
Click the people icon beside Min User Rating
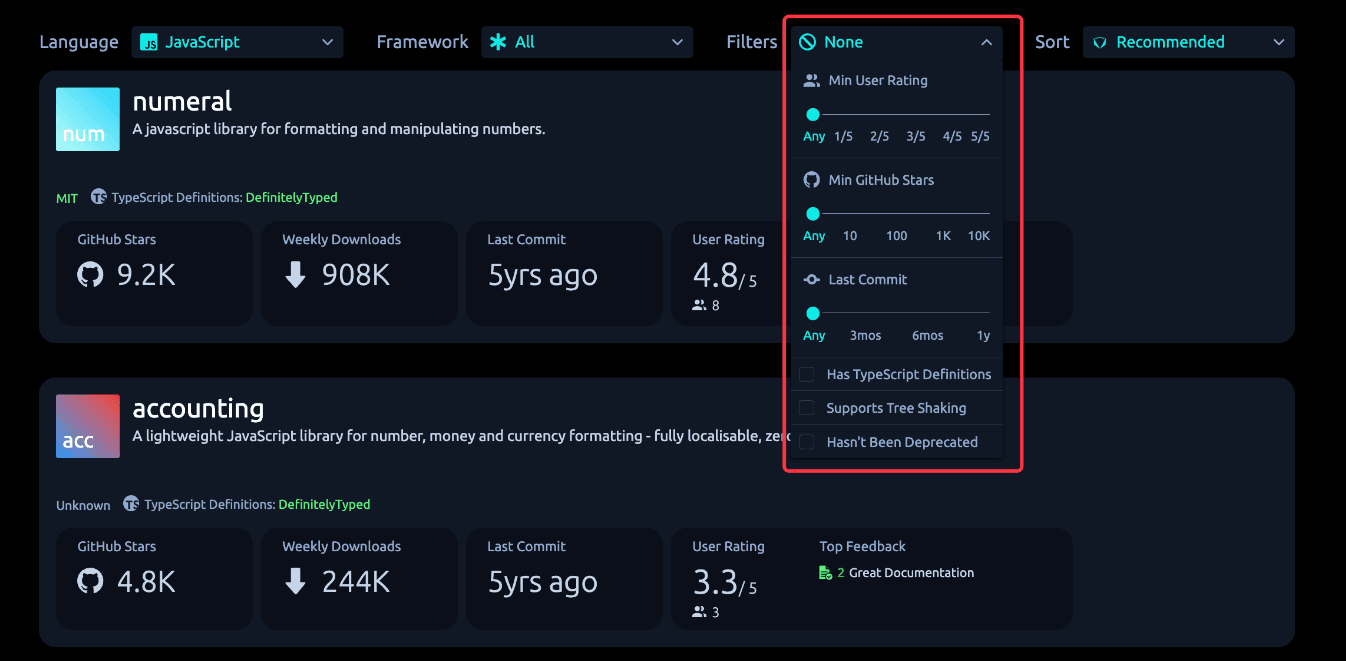(x=812, y=80)
